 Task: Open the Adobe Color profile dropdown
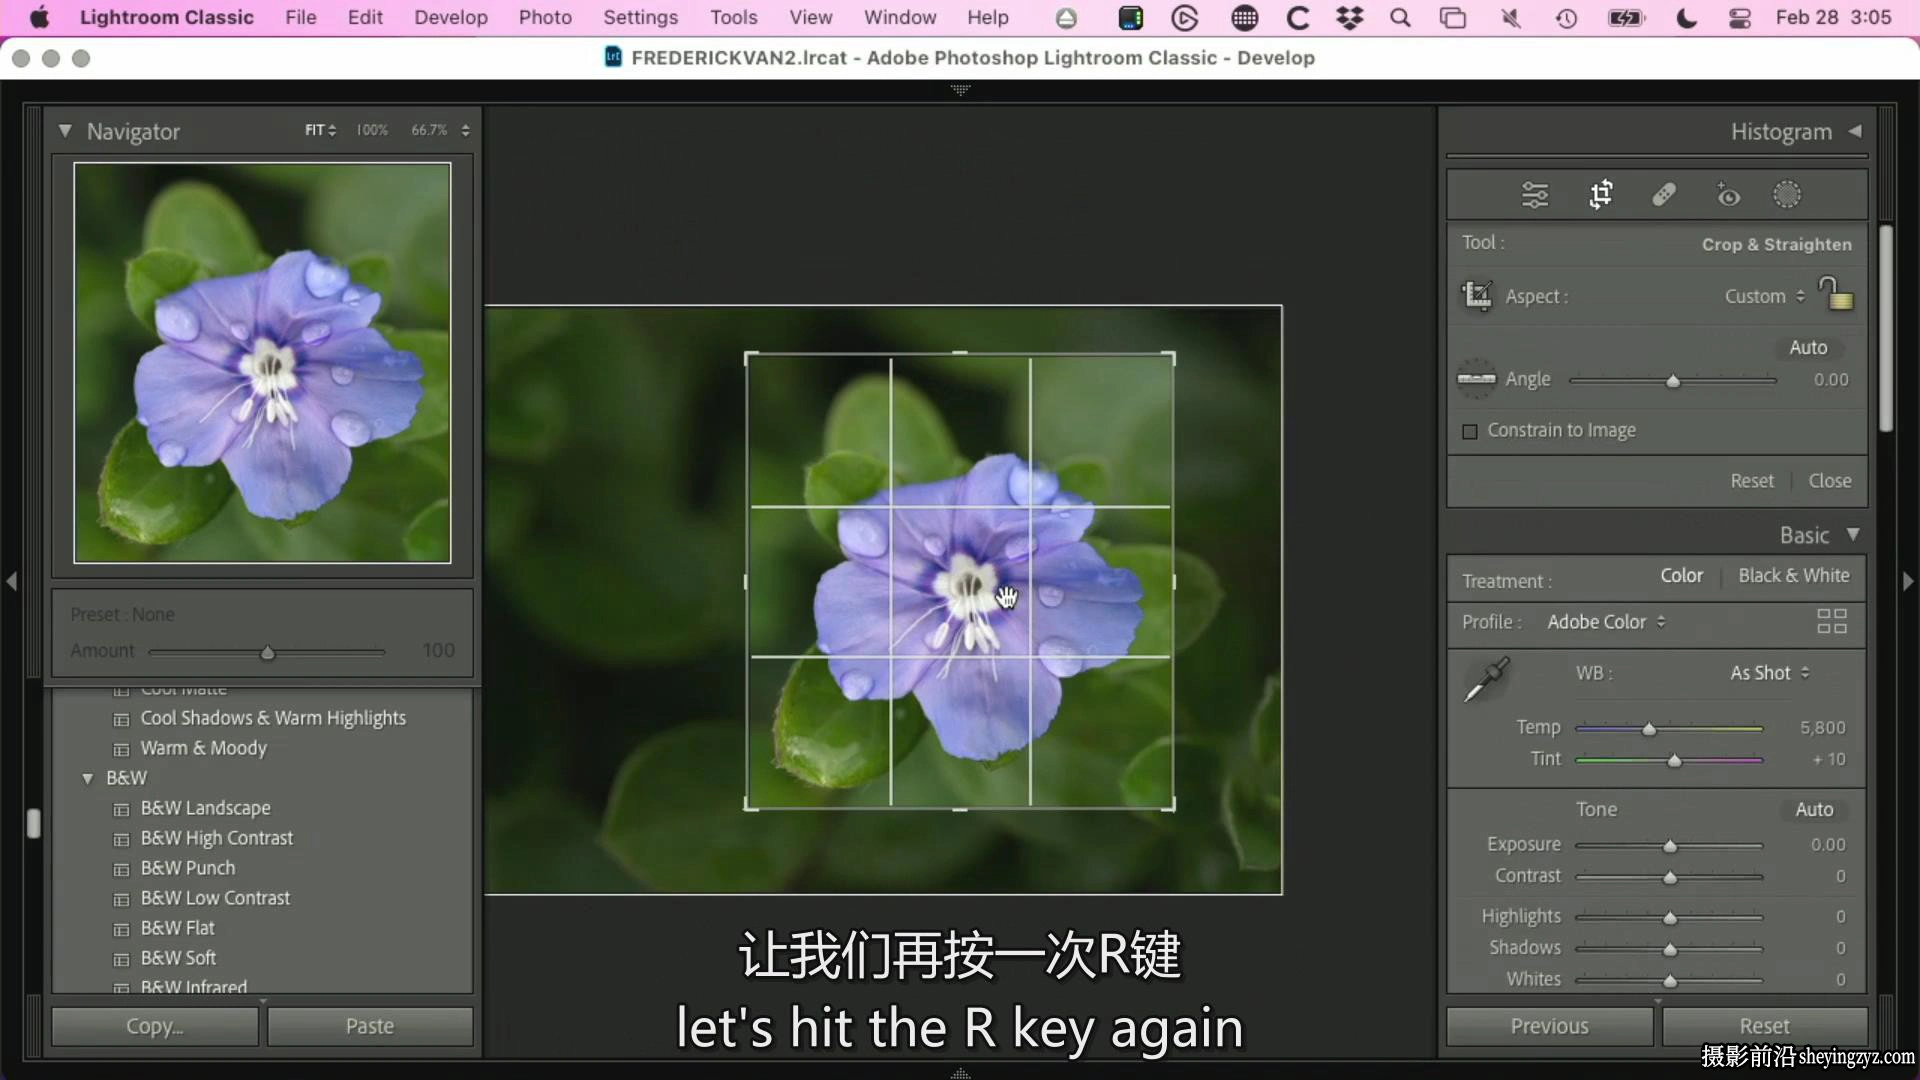pyautogui.click(x=1606, y=621)
